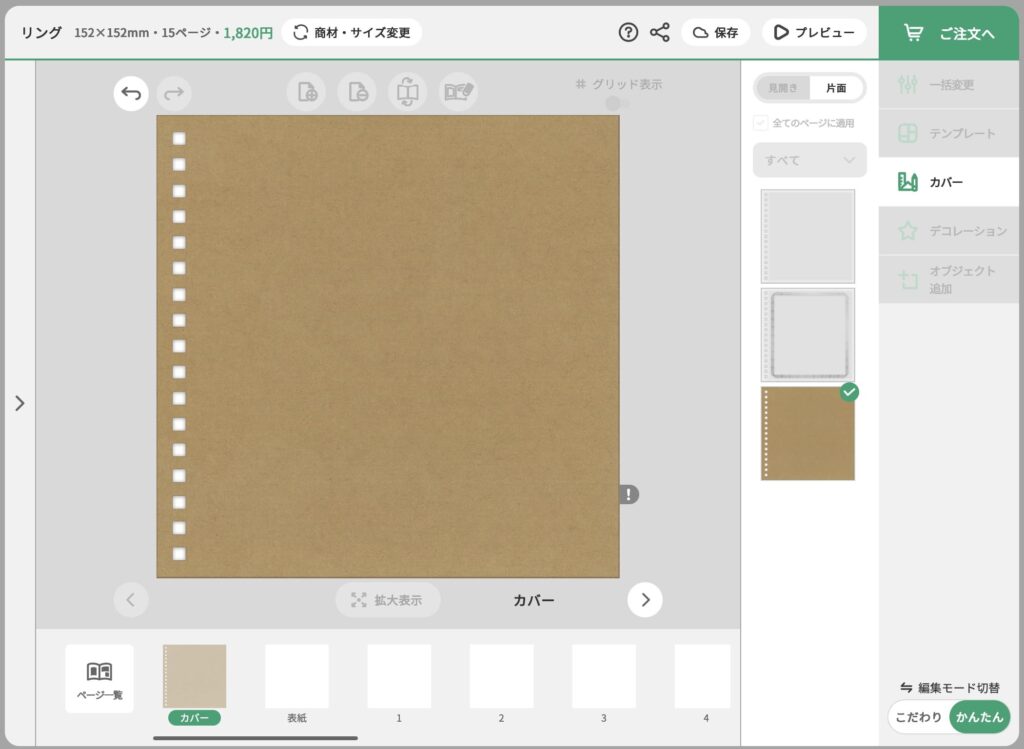The height and width of the screenshot is (749, 1024).
Task: Select the 表紙 page thumbnail
Action: [x=297, y=677]
